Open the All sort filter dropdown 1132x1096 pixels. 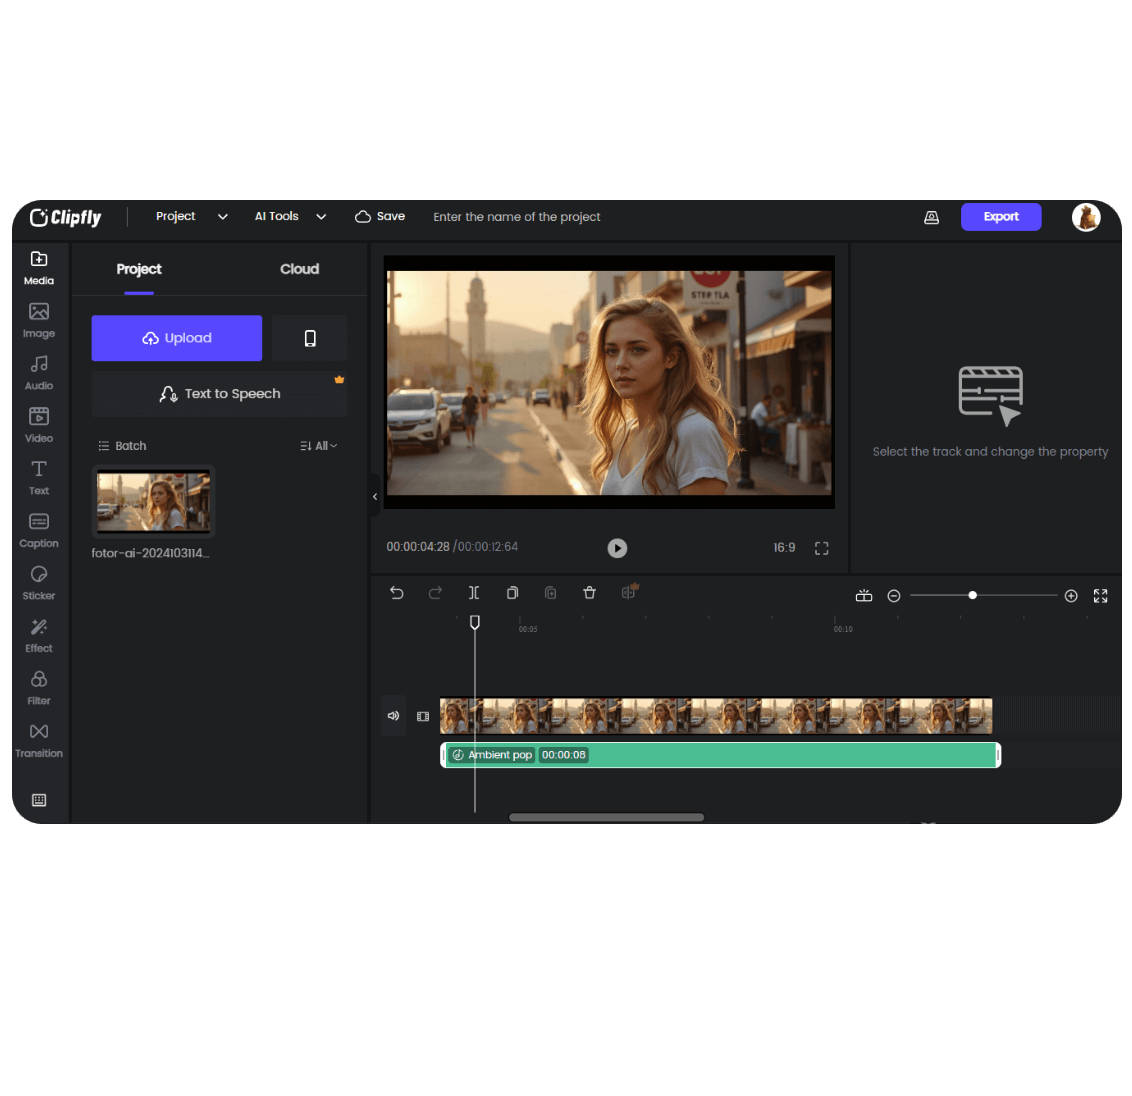point(318,445)
